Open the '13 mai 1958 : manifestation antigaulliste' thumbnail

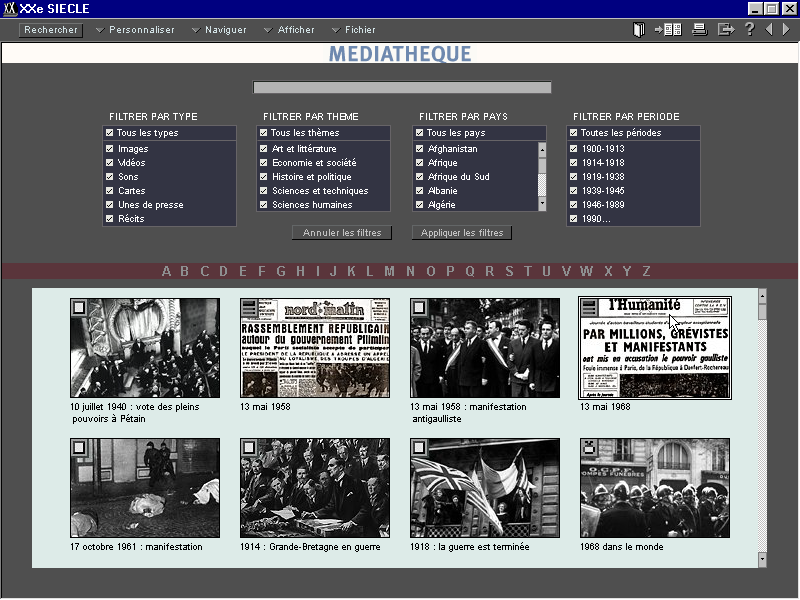click(x=485, y=348)
